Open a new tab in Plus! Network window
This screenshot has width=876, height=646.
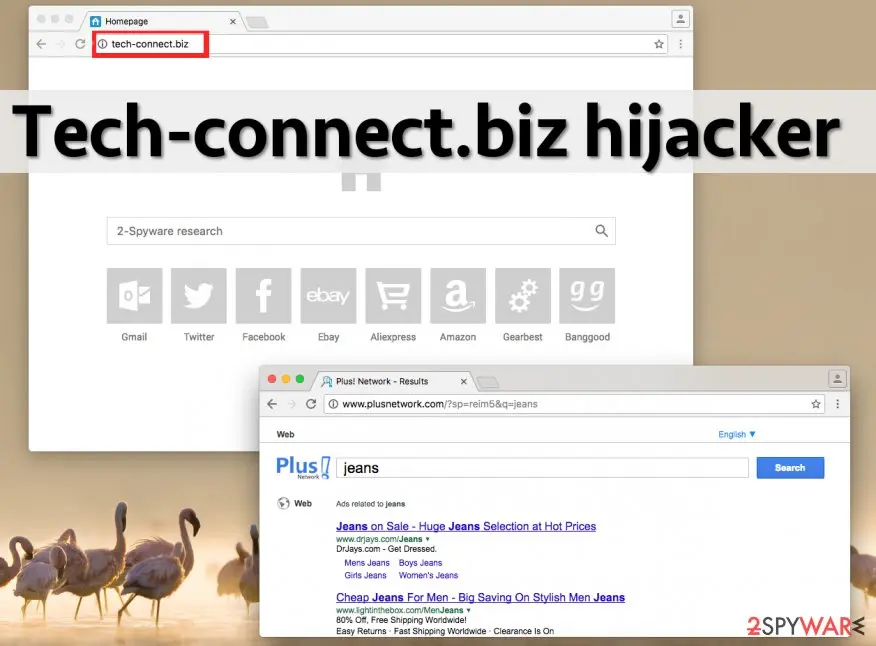487,382
